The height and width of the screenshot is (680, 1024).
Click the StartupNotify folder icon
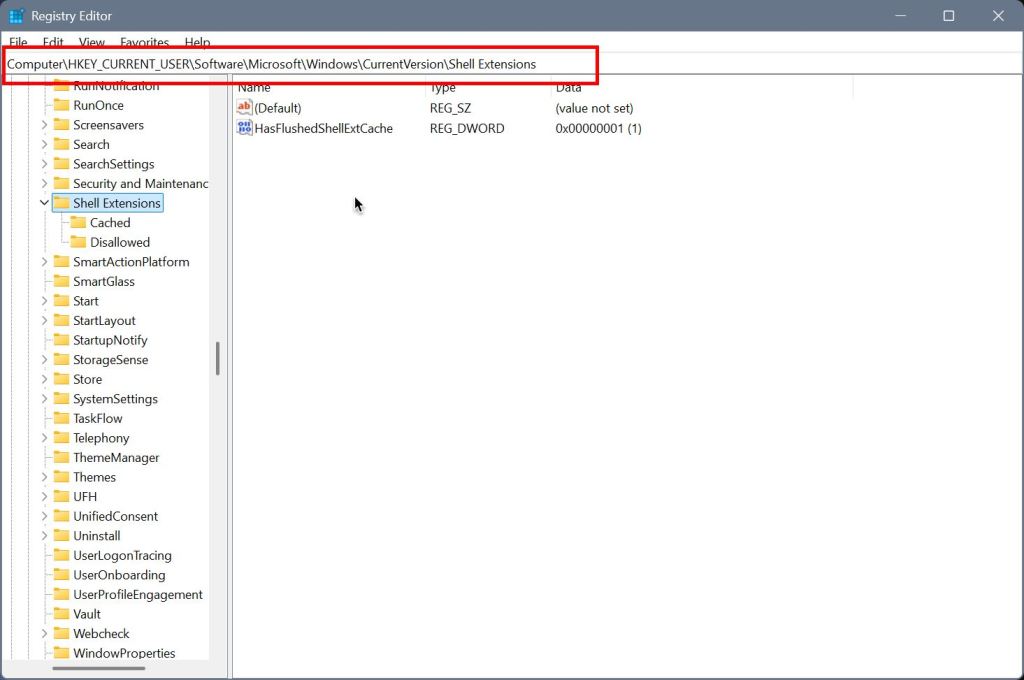pos(61,340)
